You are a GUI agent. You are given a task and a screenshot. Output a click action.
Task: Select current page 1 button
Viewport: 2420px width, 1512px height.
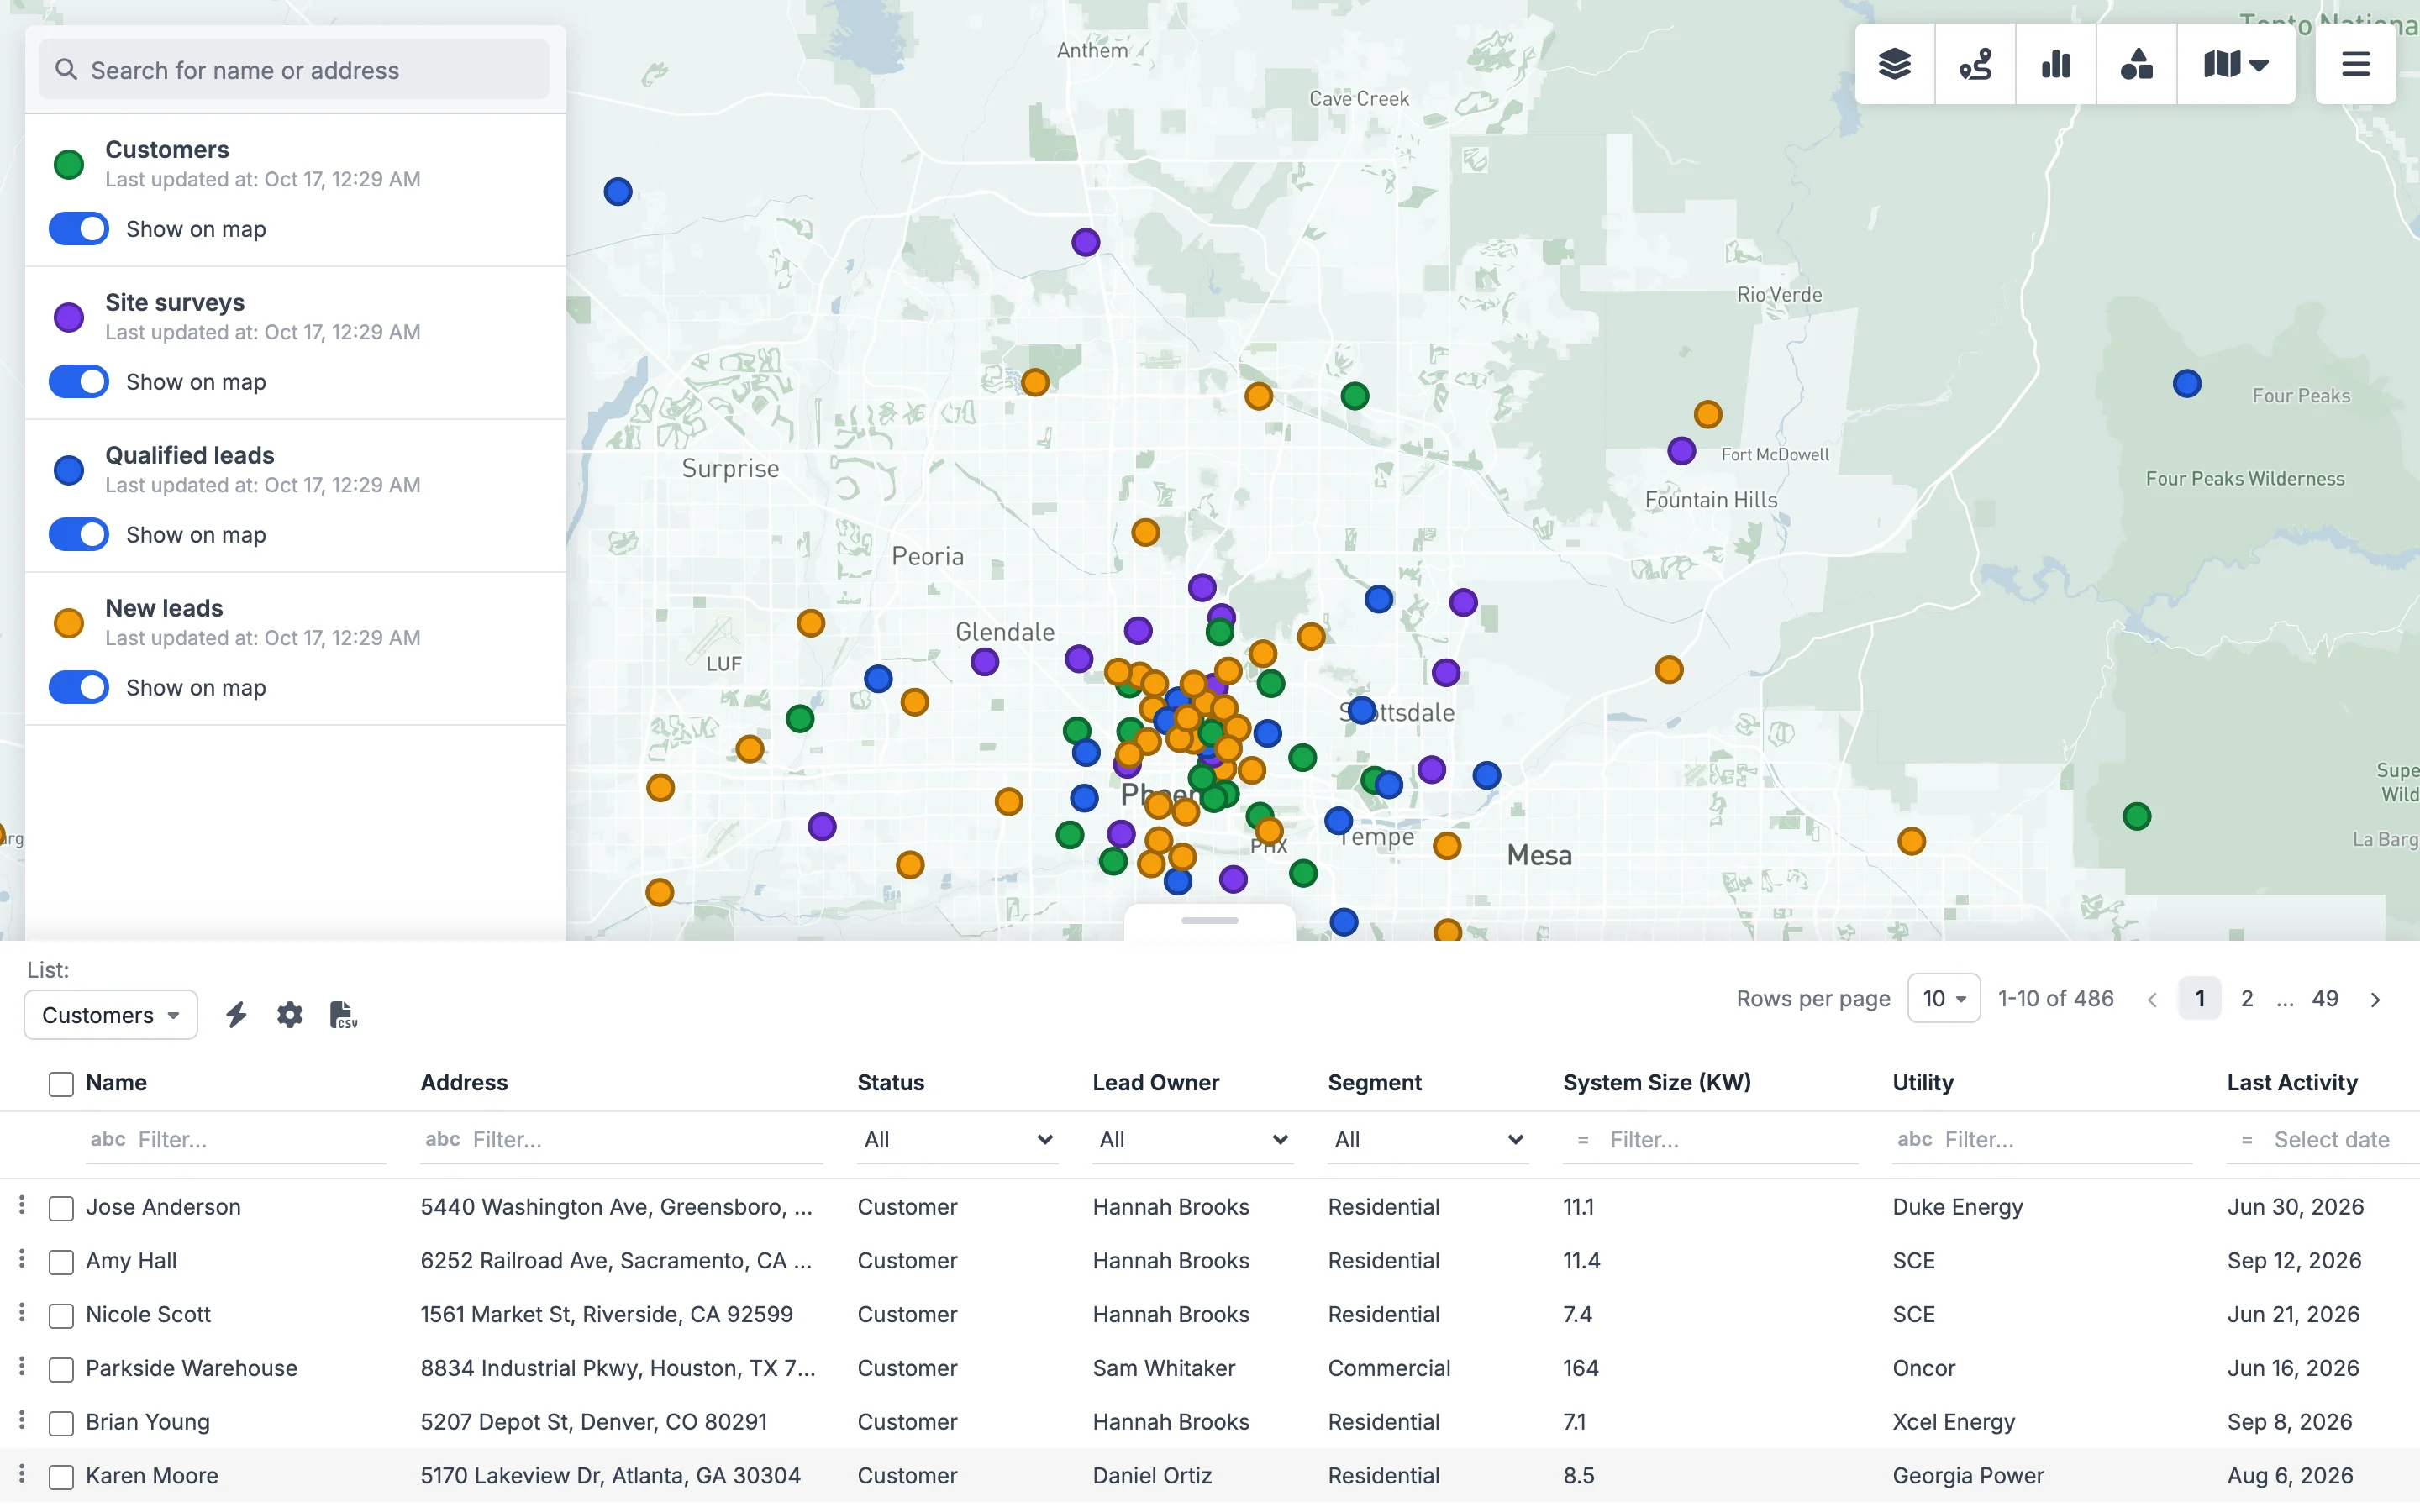pos(2199,999)
